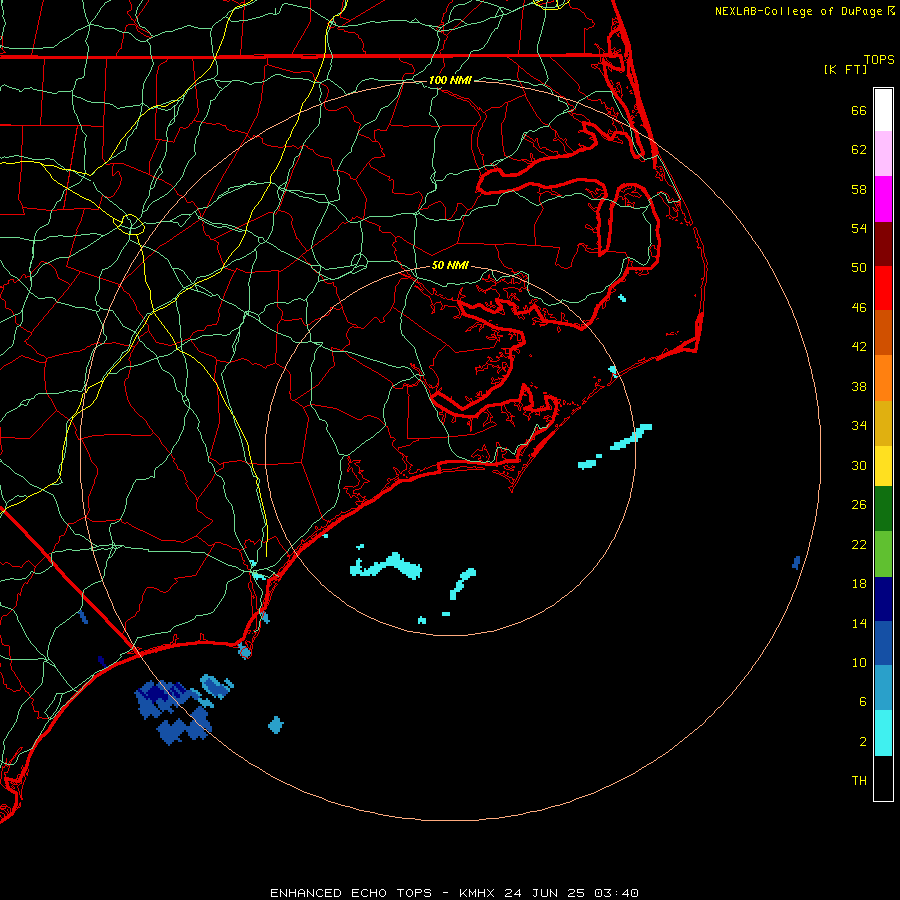The image size is (900, 900).
Task: Click the '46' legend value
Action: coord(859,308)
